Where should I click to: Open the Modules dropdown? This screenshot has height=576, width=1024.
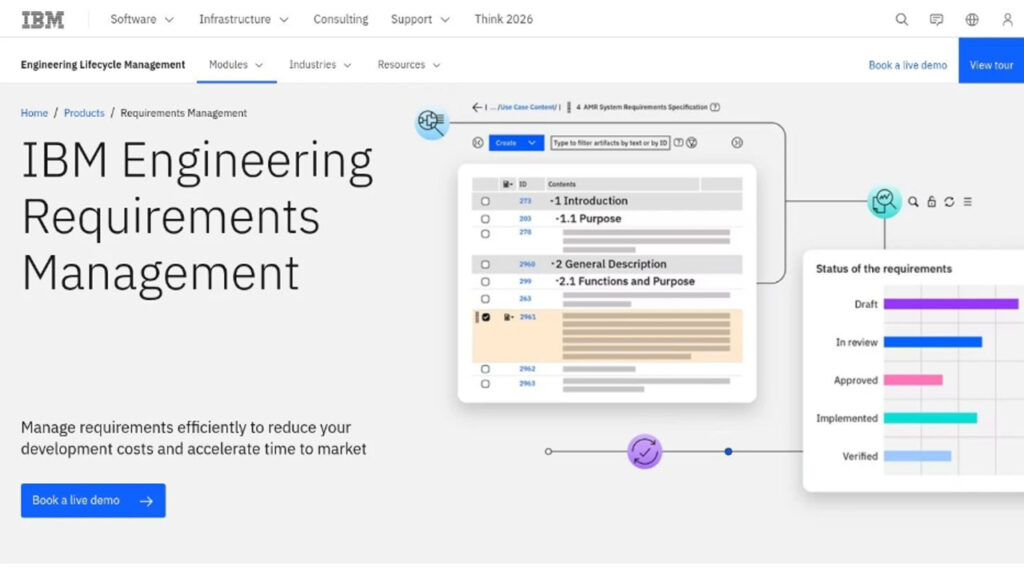(x=236, y=65)
